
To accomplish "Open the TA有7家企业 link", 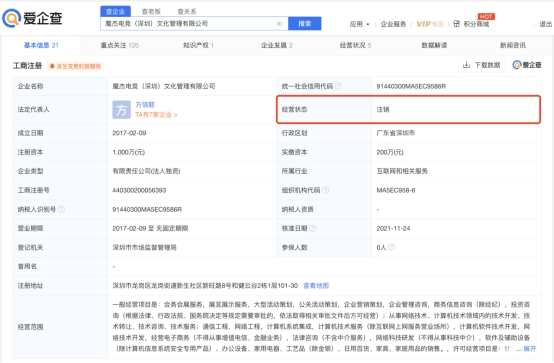I will click(x=157, y=115).
